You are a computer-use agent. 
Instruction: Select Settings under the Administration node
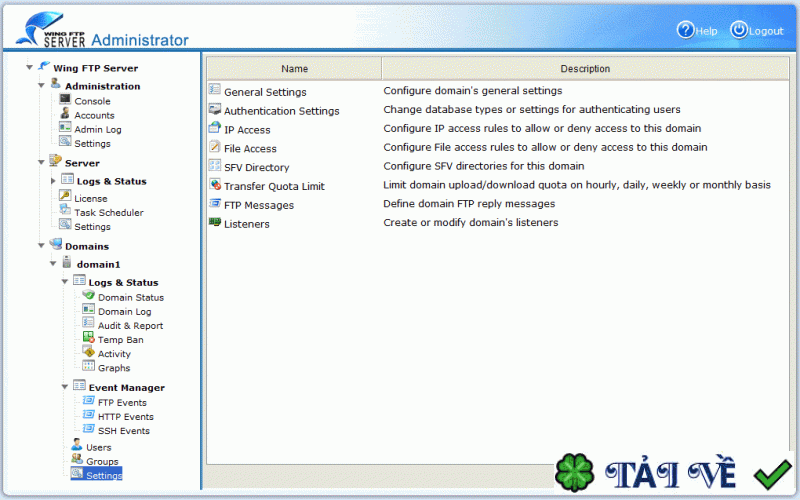pyautogui.click(x=92, y=144)
